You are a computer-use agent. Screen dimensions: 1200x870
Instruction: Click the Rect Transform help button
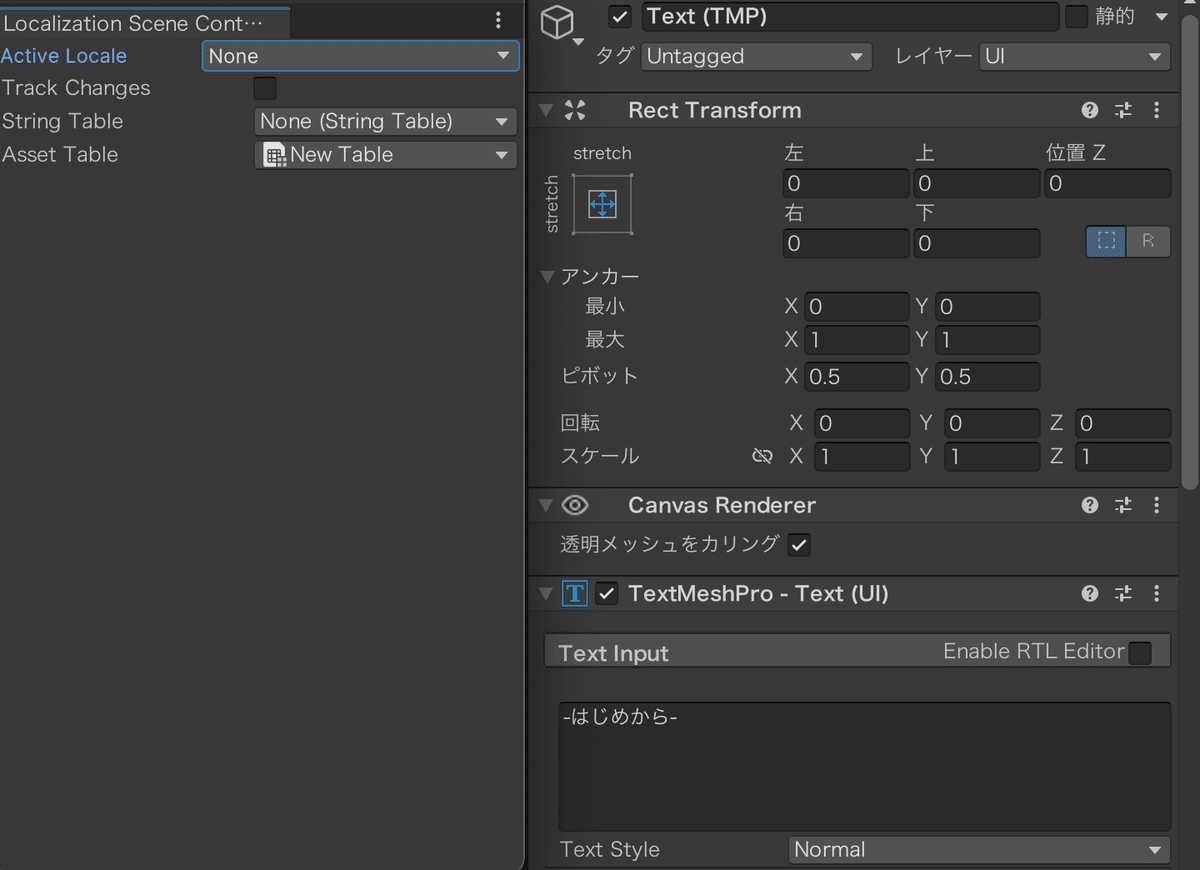(x=1089, y=110)
